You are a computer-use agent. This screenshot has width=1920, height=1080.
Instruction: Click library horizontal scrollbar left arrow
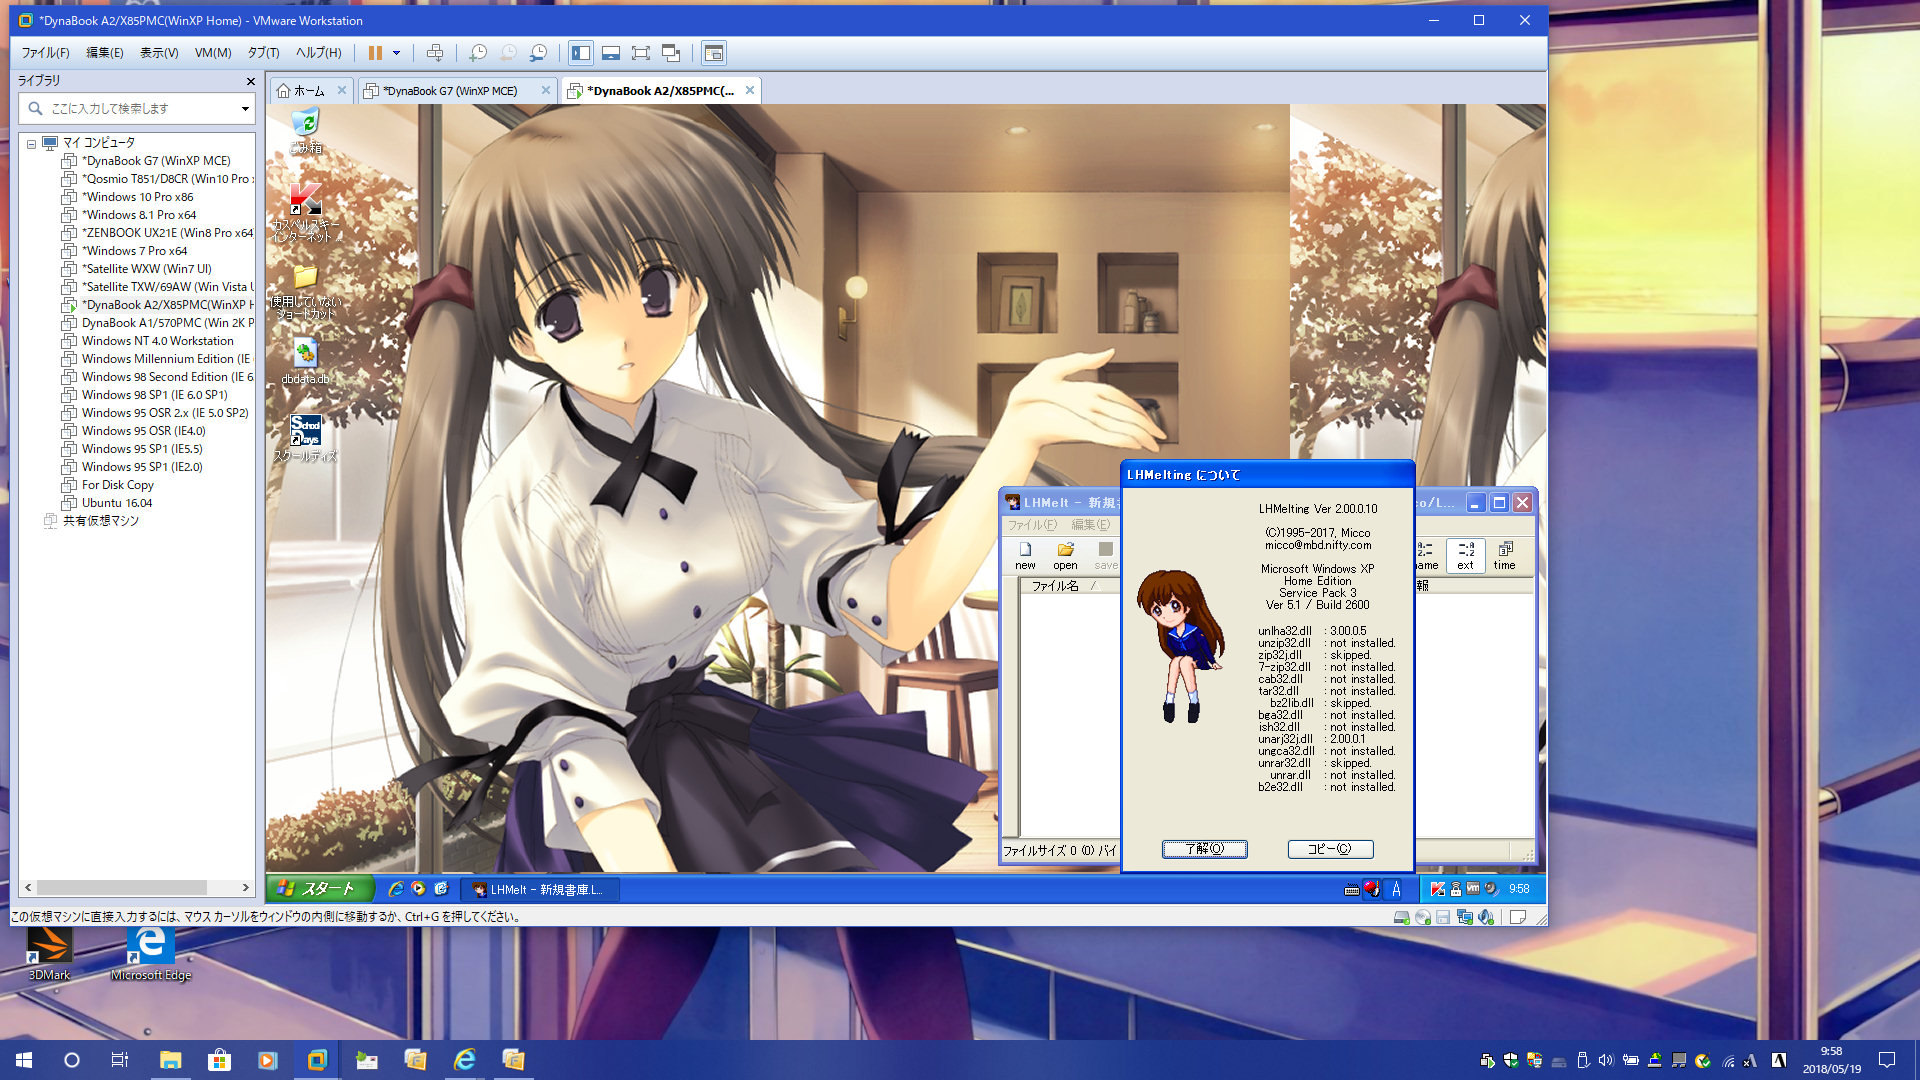pos(28,888)
